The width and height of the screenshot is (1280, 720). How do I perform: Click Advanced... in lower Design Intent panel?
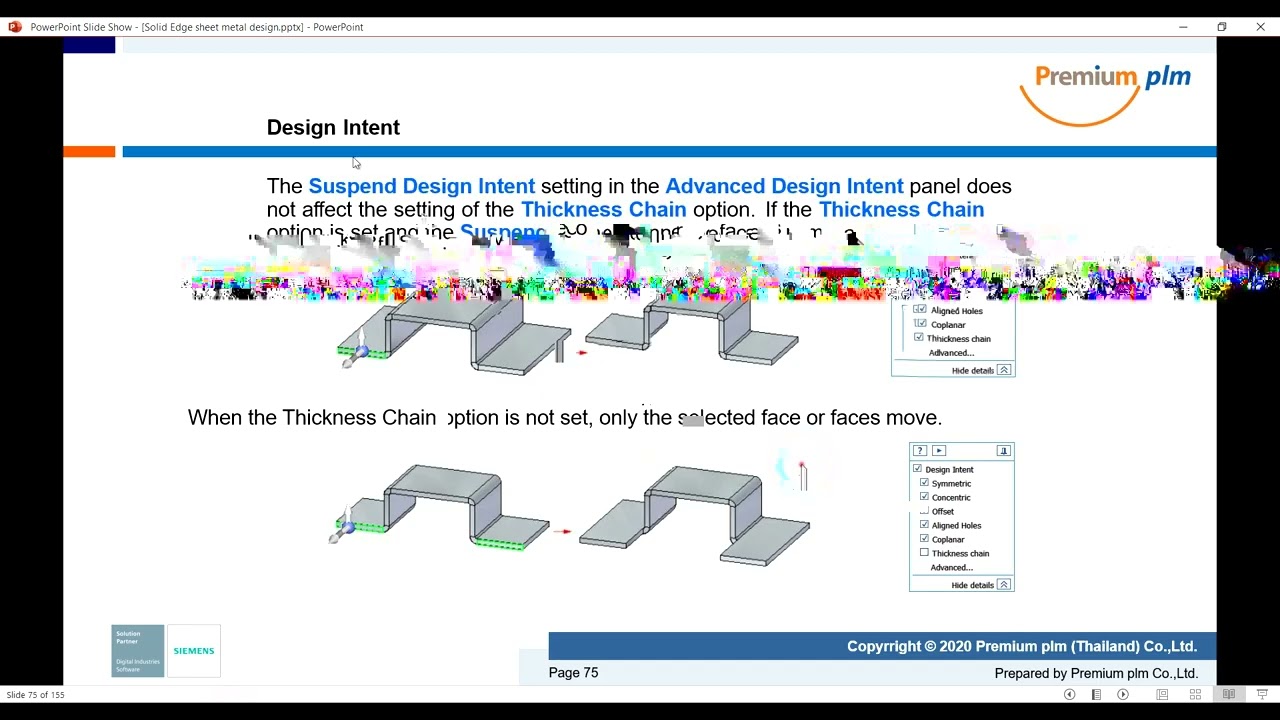tap(952, 567)
